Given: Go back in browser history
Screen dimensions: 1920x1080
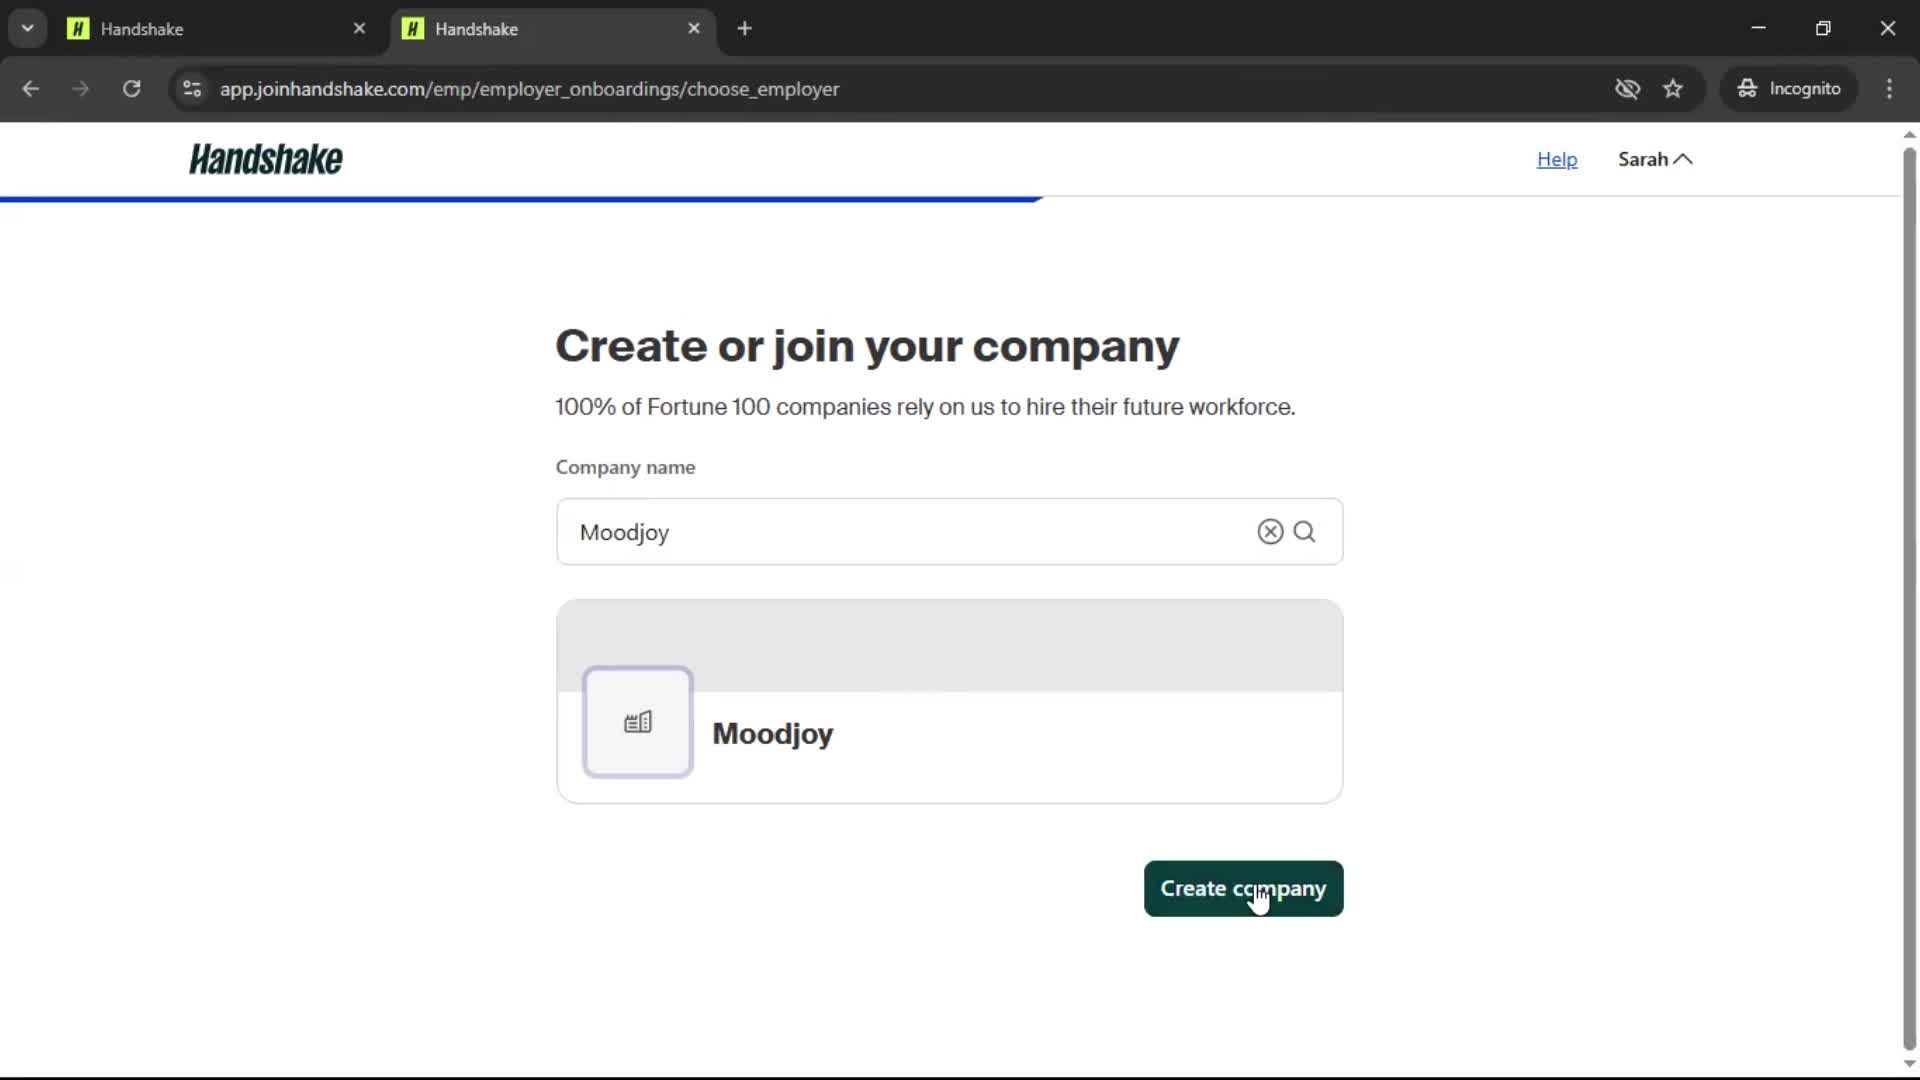Looking at the screenshot, I should (31, 89).
